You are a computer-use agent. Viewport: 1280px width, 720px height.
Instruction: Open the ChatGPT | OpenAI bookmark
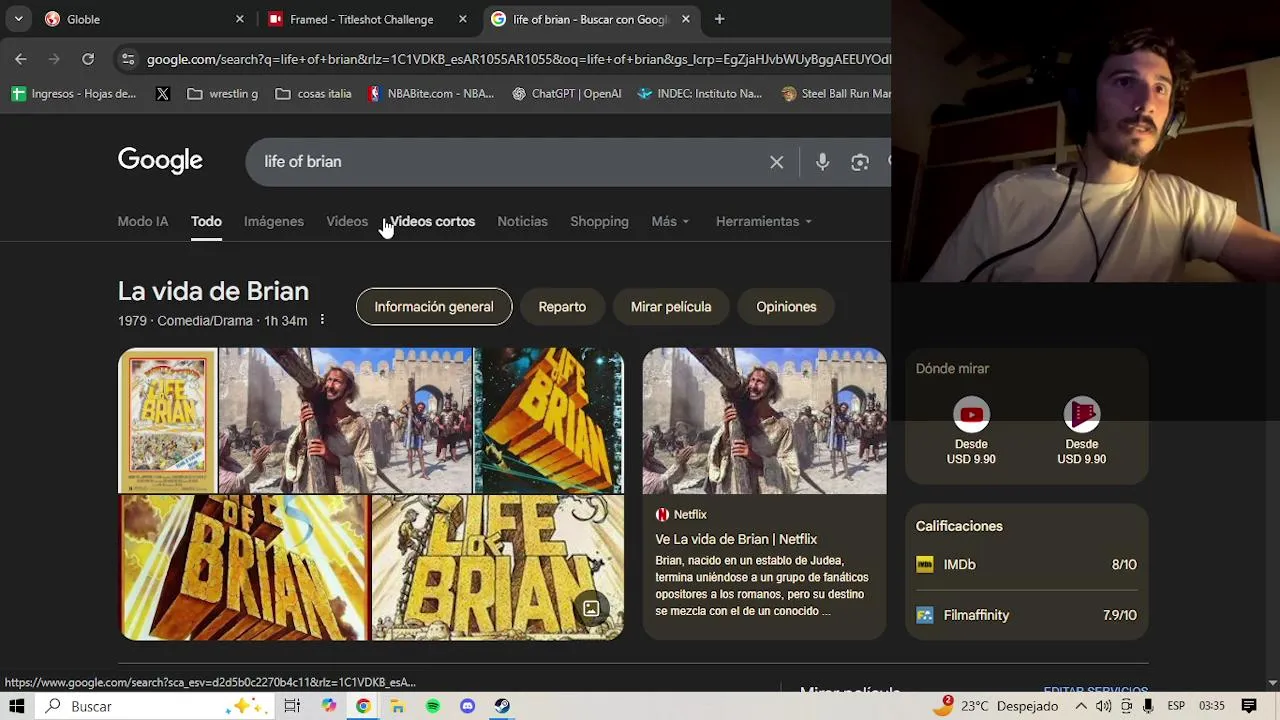coord(566,94)
